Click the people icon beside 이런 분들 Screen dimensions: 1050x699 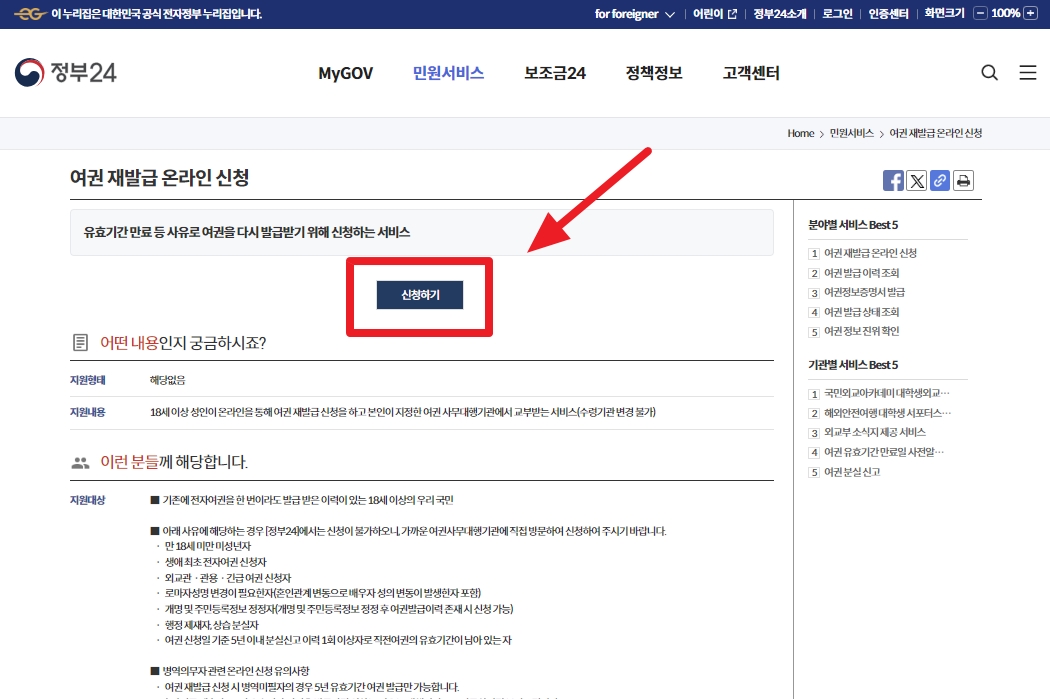pyautogui.click(x=80, y=463)
